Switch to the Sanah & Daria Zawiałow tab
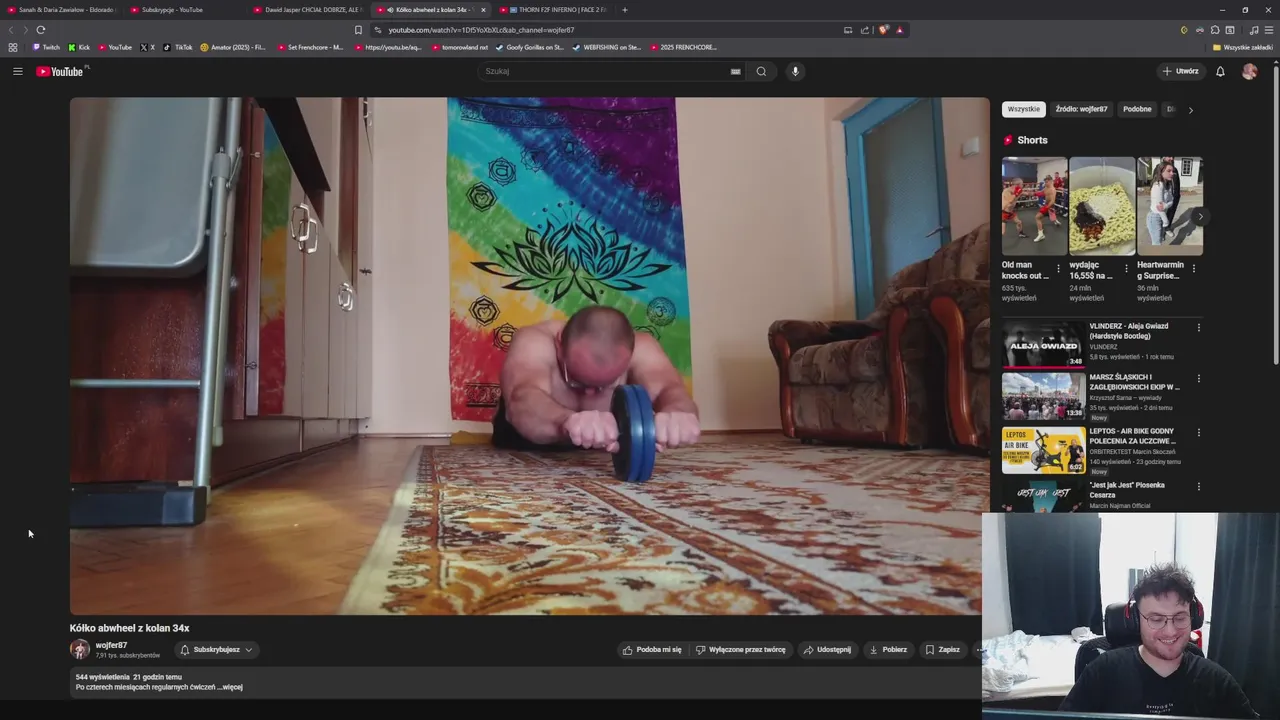Screen dimensions: 1280x720 62,10
